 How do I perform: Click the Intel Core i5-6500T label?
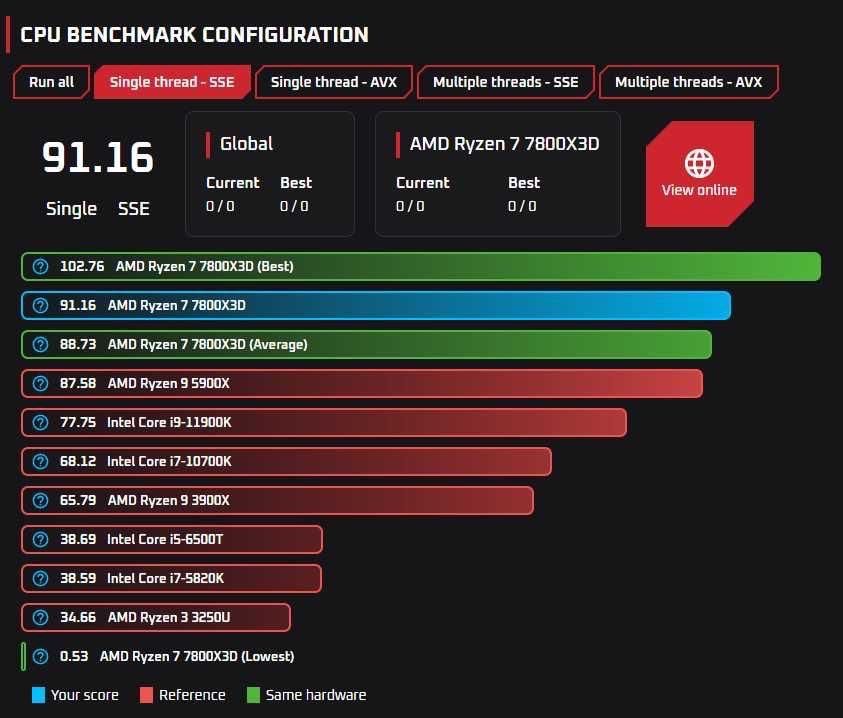coord(165,539)
